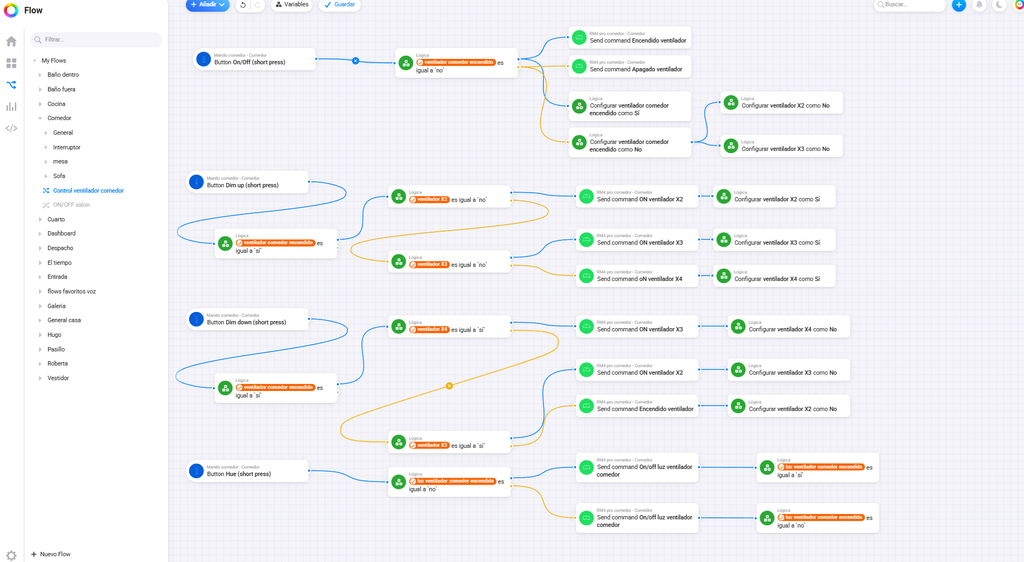The width and height of the screenshot is (1024, 562).
Task: Focus the Filtrar flow filter field
Action: tap(96, 40)
